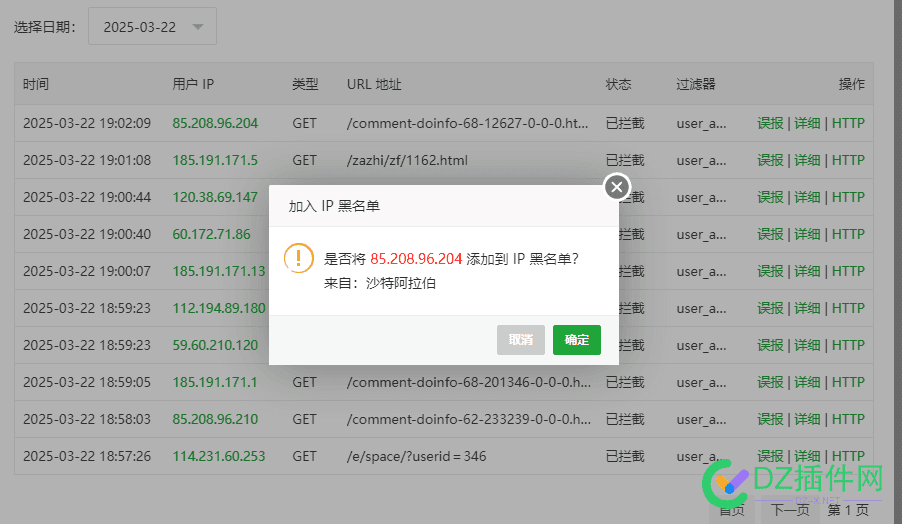
Task: Click 已拦截 status in 18:58:03 row
Action: (x=625, y=419)
